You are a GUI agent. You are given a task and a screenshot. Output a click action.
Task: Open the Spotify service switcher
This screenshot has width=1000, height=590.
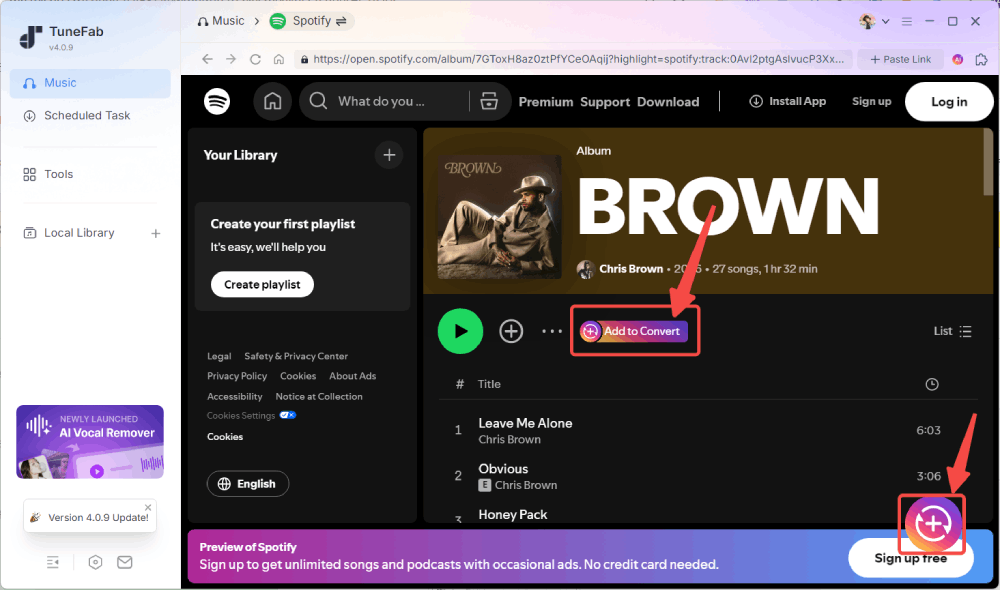[x=310, y=21]
